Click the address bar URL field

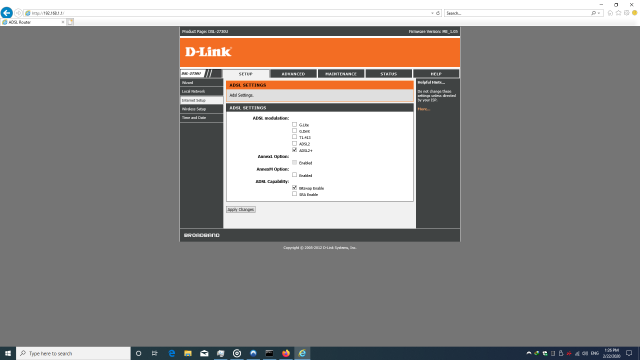229,13
